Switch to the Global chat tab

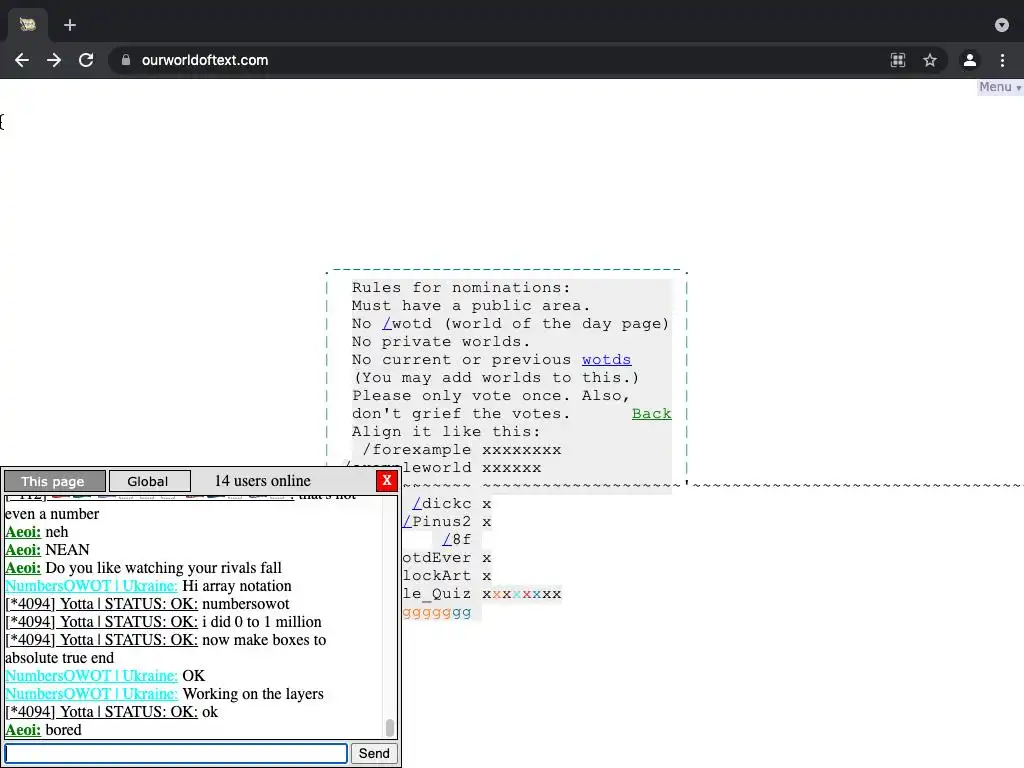(150, 481)
